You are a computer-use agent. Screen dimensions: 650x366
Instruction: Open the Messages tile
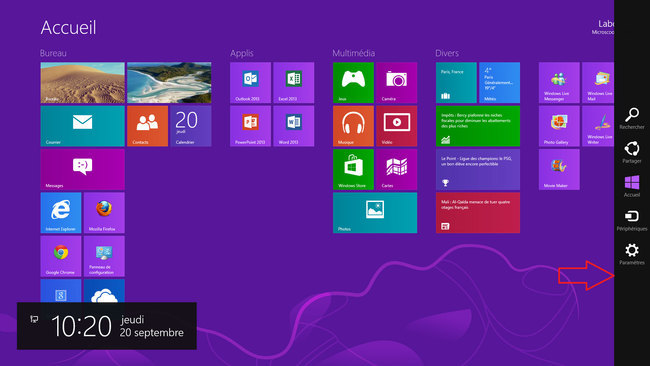pos(82,170)
